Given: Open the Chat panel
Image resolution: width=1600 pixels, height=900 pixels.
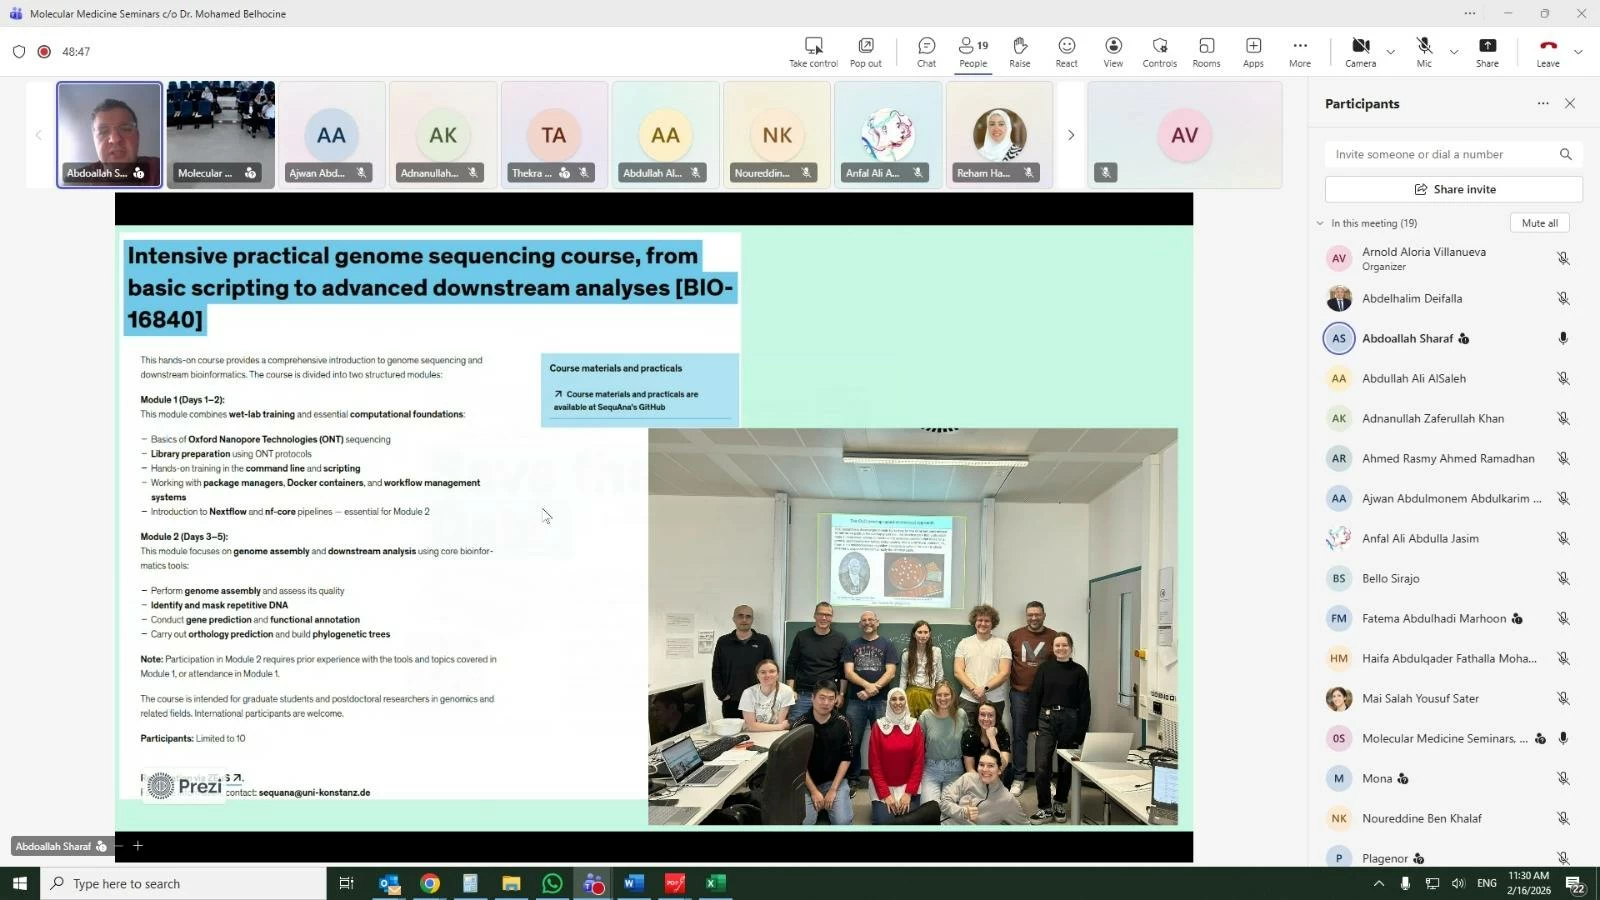Looking at the screenshot, I should [x=926, y=52].
